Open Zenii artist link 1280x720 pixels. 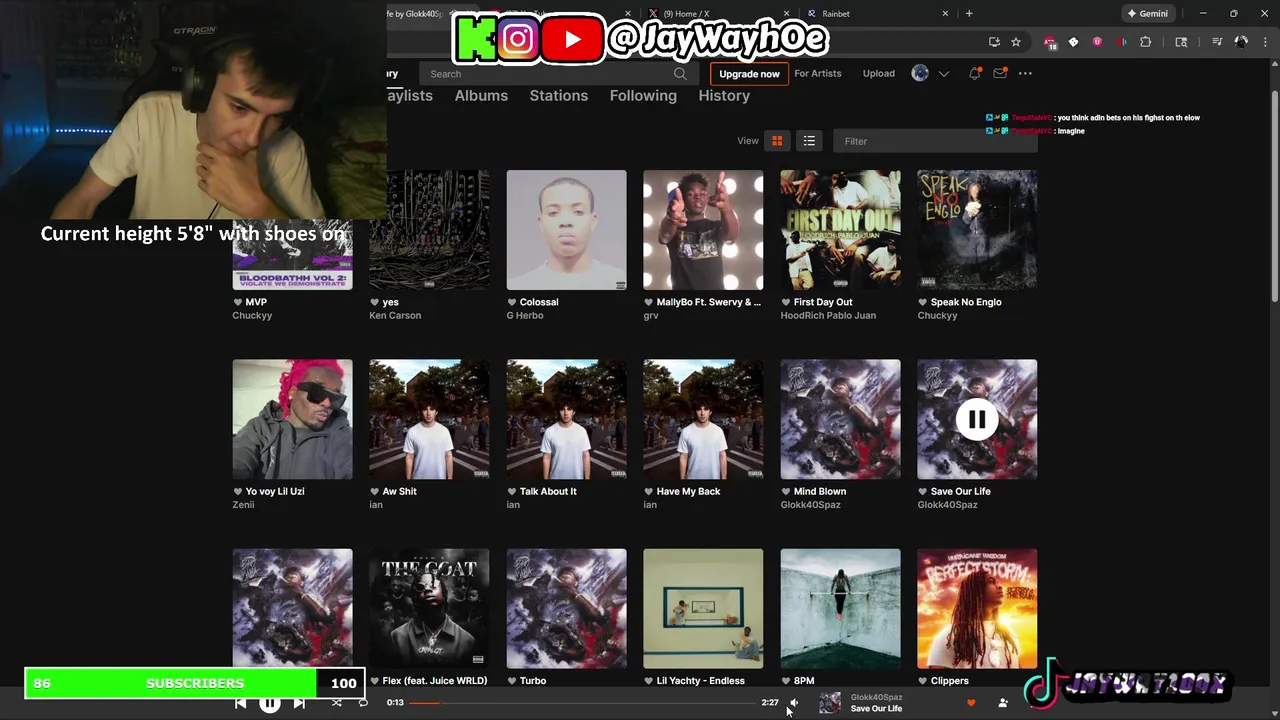coord(243,505)
